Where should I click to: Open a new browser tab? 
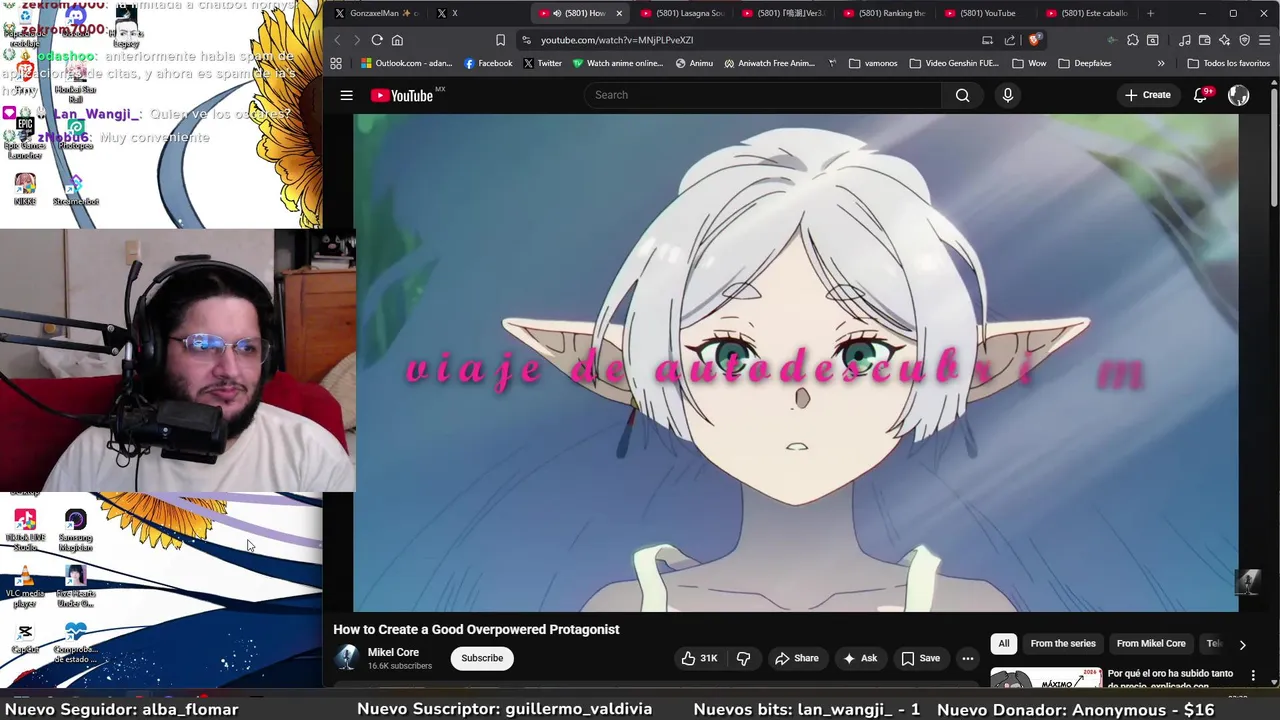click(x=1150, y=13)
